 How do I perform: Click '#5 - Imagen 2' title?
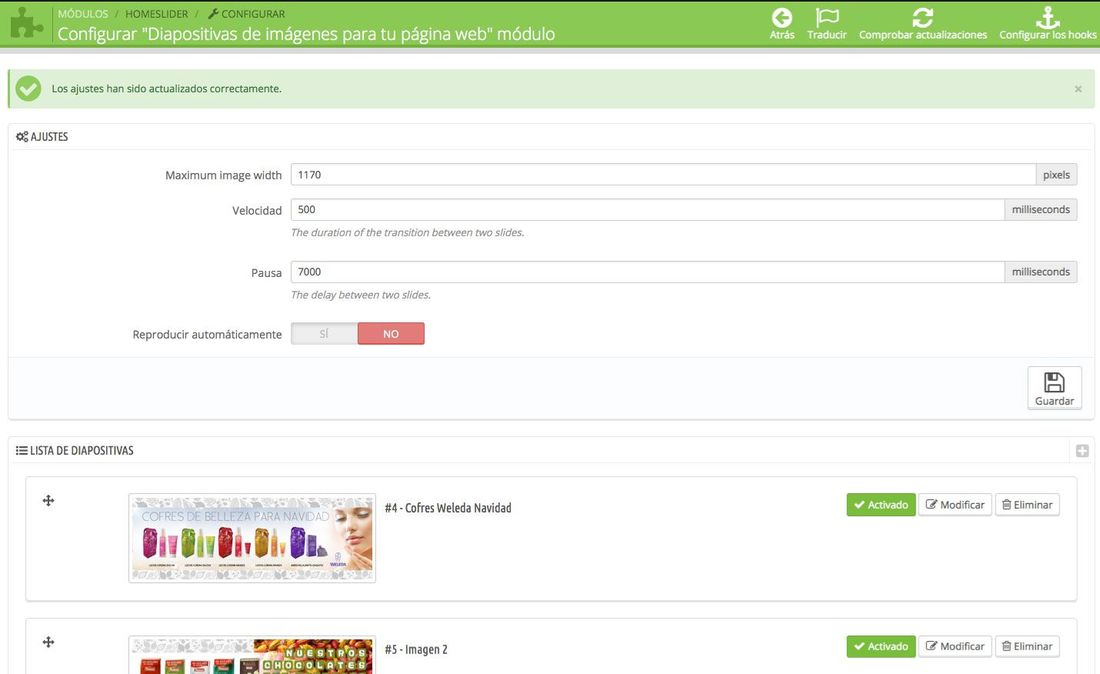[416, 649]
